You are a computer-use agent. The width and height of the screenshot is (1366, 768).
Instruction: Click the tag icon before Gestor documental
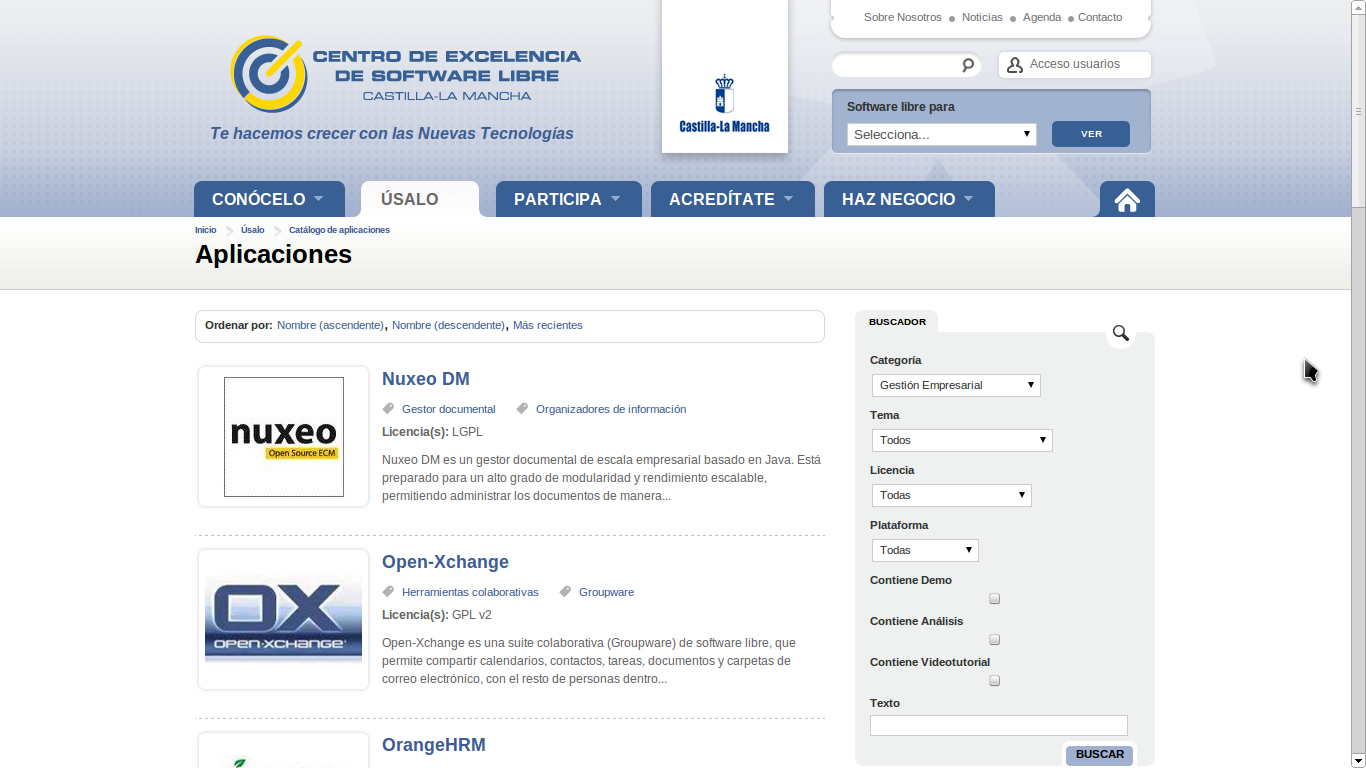389,409
